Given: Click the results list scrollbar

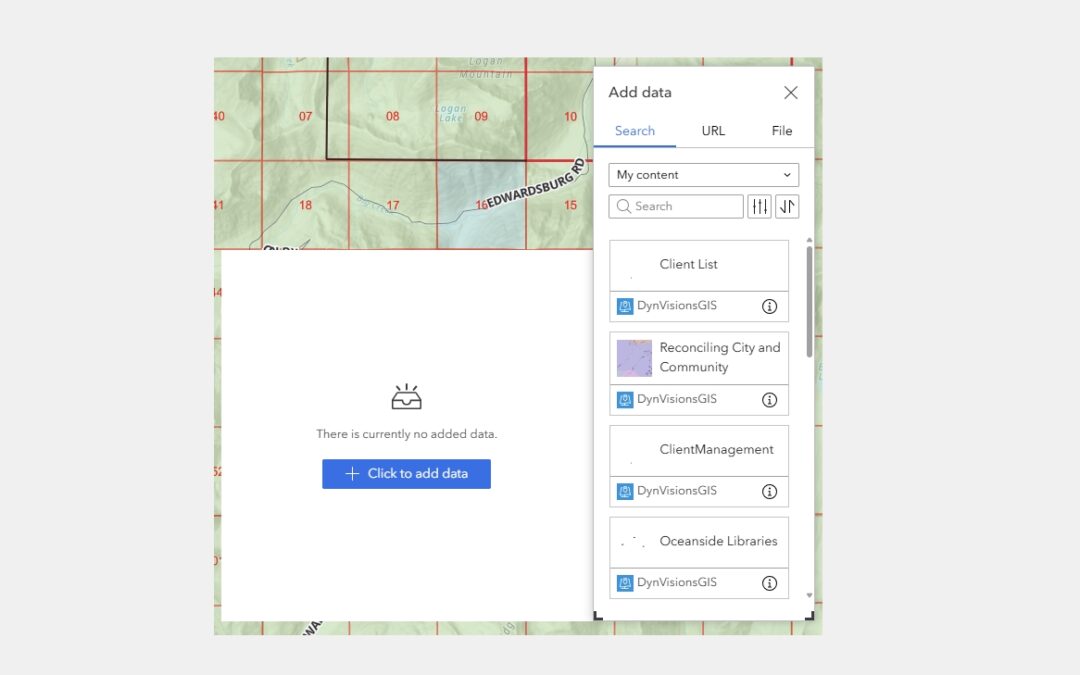Looking at the screenshot, I should click(809, 300).
